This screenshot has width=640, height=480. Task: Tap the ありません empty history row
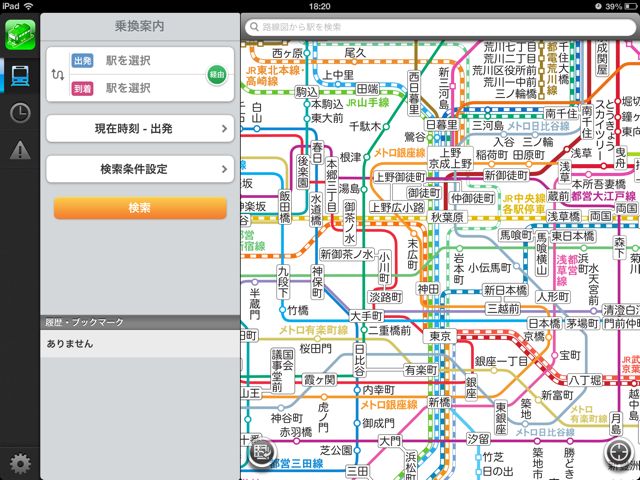click(x=140, y=344)
